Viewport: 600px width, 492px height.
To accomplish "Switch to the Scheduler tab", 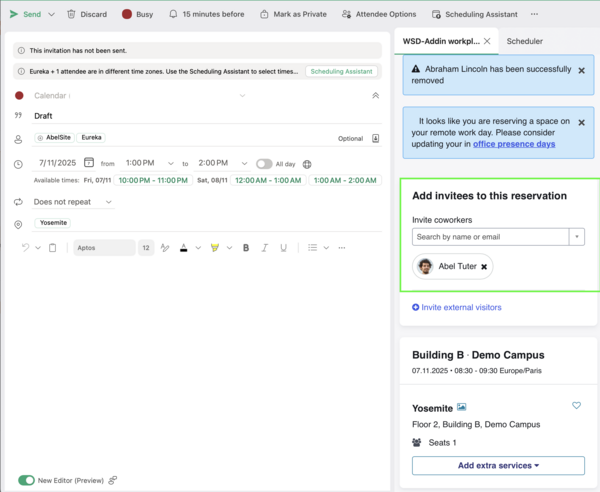I will tap(525, 41).
